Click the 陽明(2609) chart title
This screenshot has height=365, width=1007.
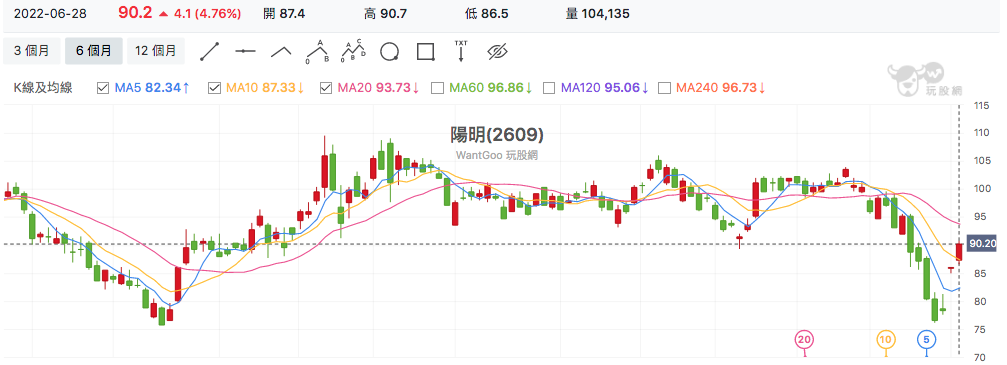[x=497, y=134]
